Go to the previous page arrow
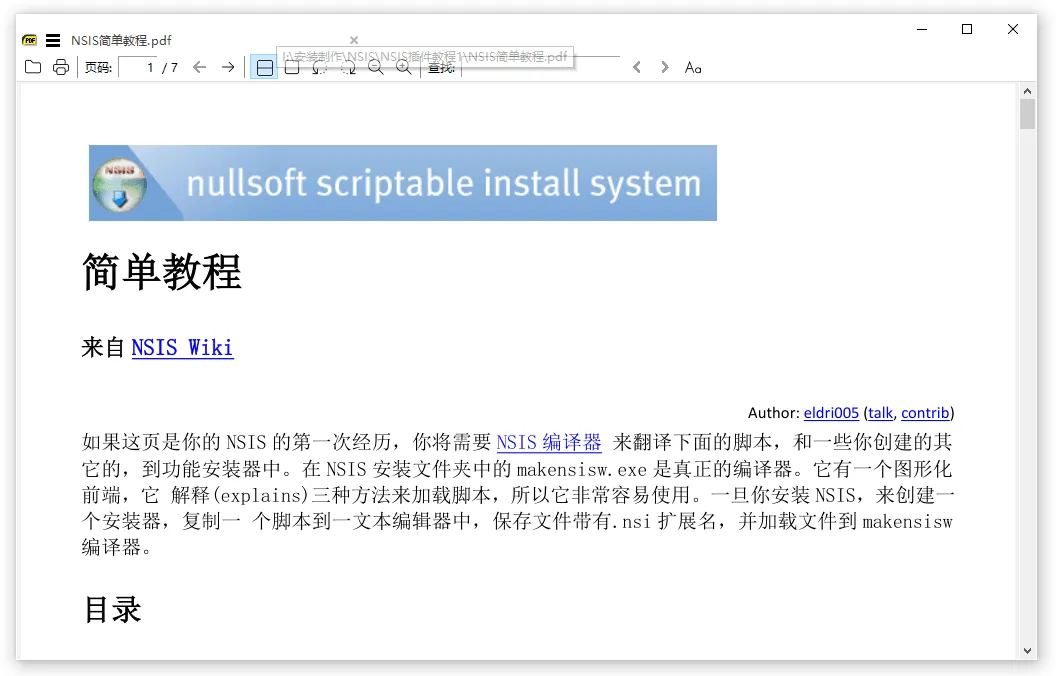 [x=199, y=67]
